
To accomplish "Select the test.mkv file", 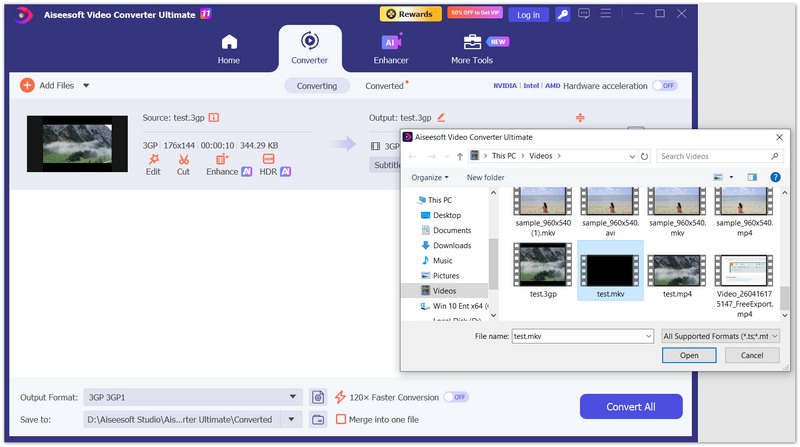I will pos(610,270).
